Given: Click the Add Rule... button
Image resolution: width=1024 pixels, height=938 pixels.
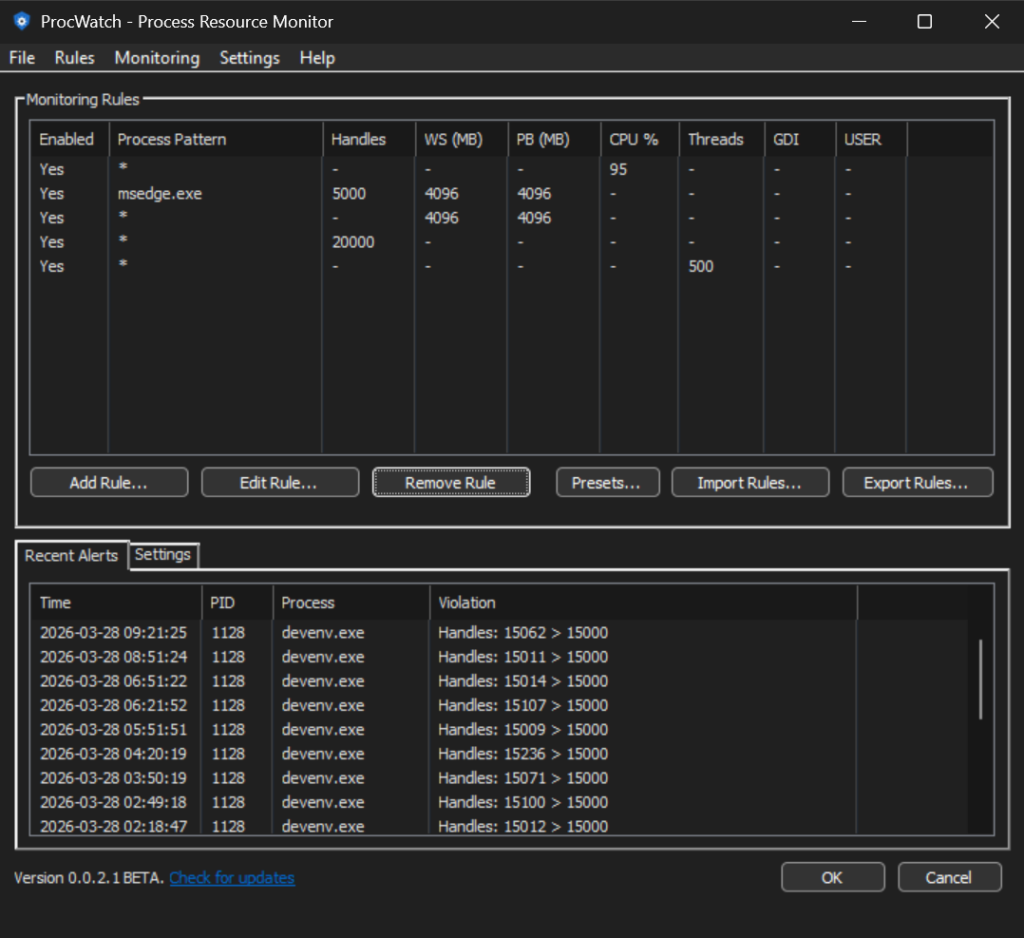Looking at the screenshot, I should click(109, 483).
